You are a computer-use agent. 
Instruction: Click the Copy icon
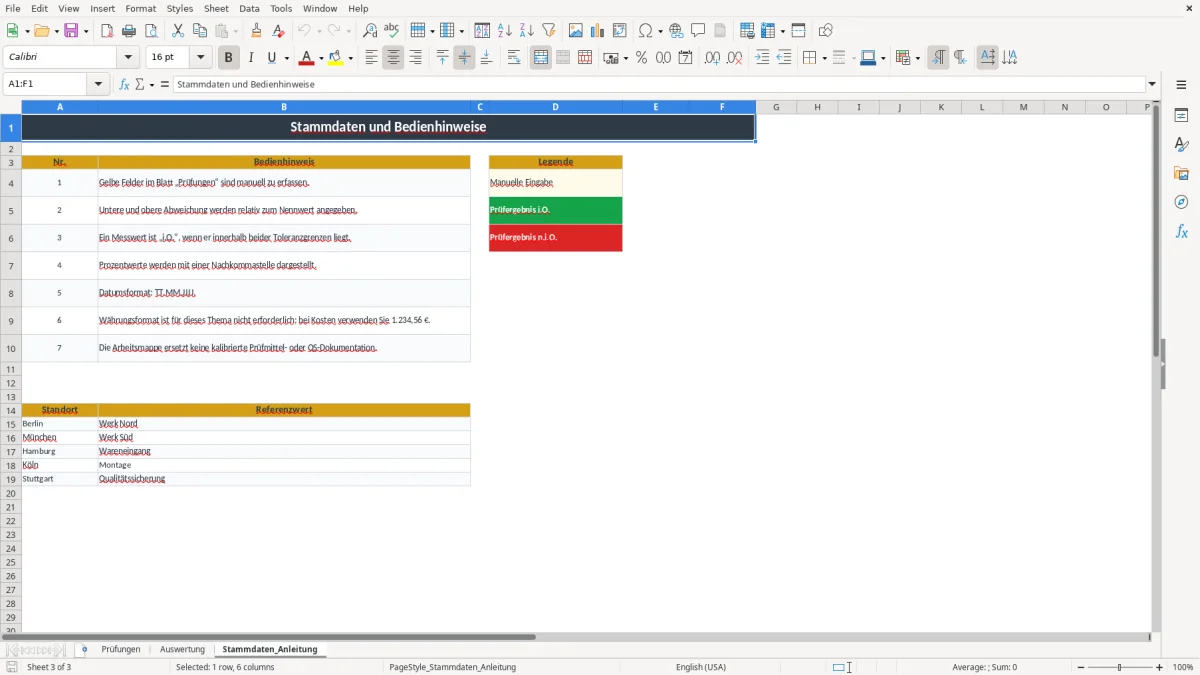[x=200, y=31]
